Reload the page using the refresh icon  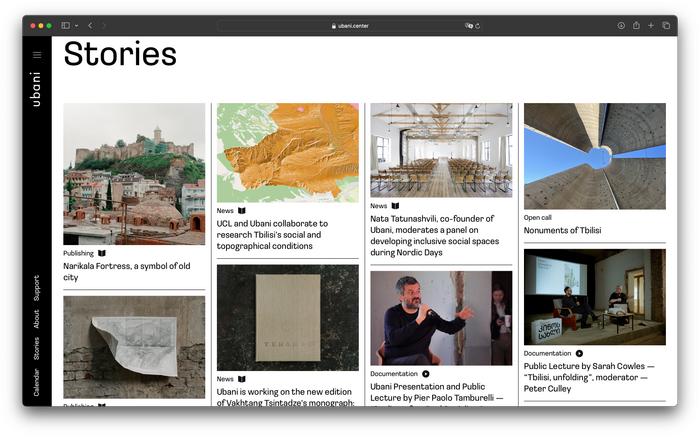(x=478, y=26)
